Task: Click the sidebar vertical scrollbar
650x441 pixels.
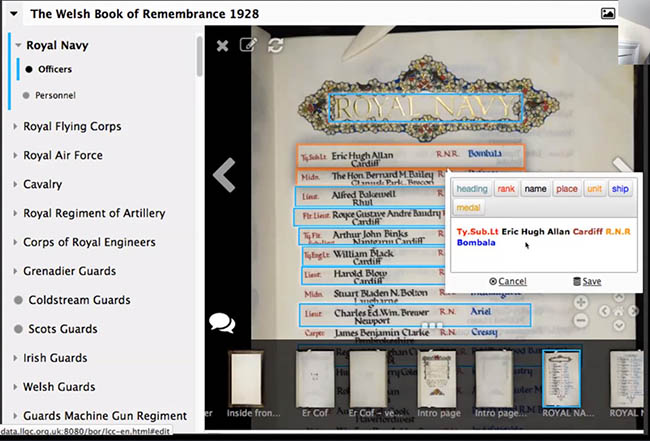Action: tap(199, 56)
